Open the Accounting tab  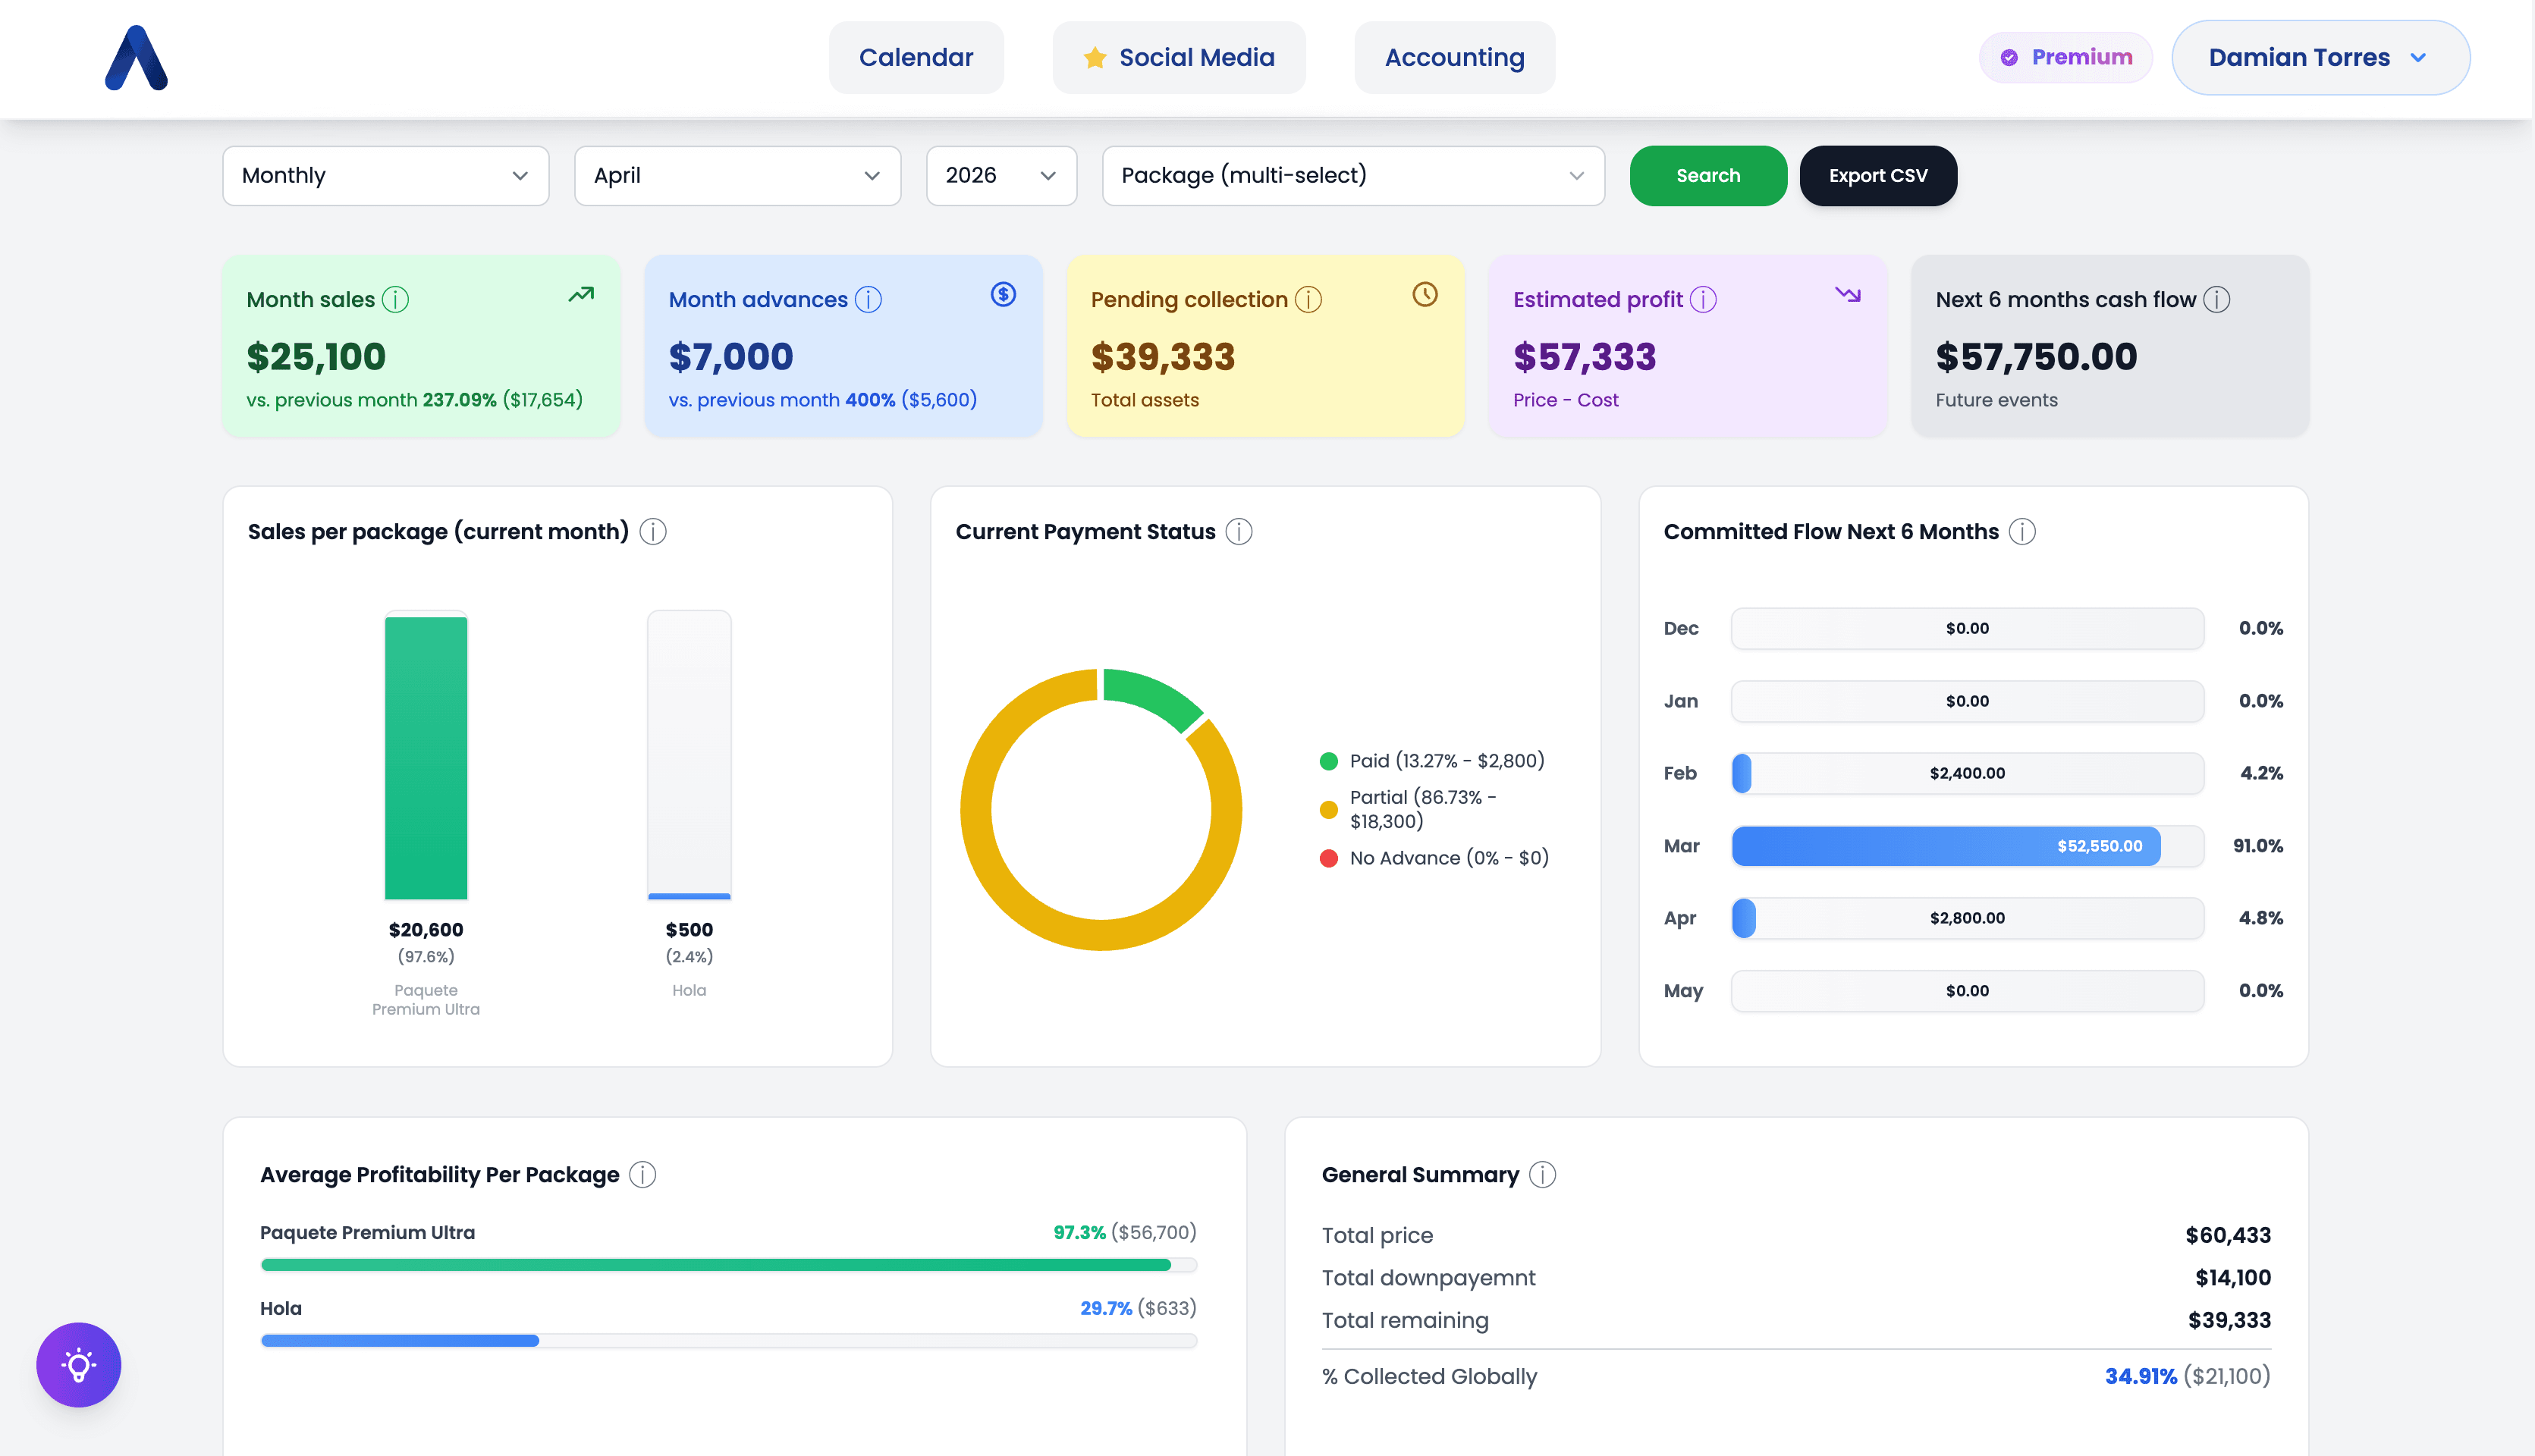[1454, 58]
